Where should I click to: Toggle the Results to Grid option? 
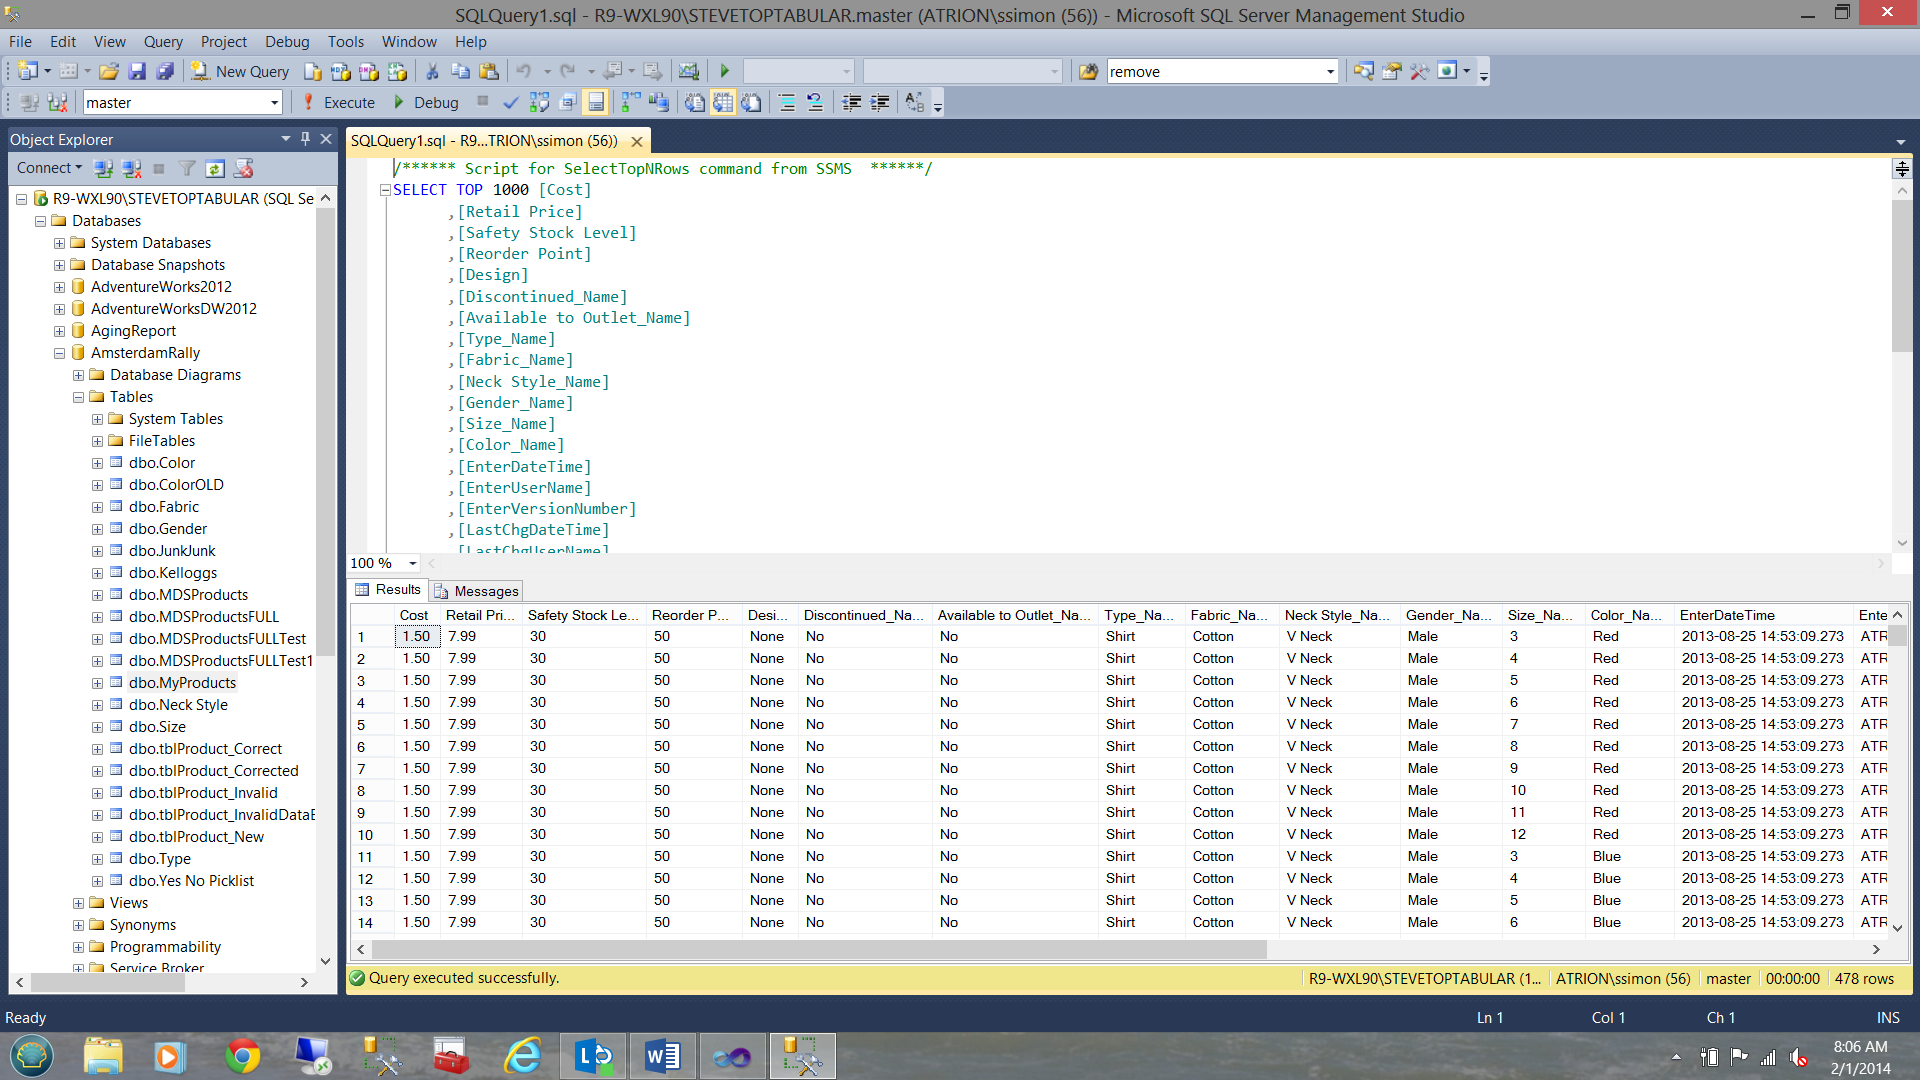[723, 102]
